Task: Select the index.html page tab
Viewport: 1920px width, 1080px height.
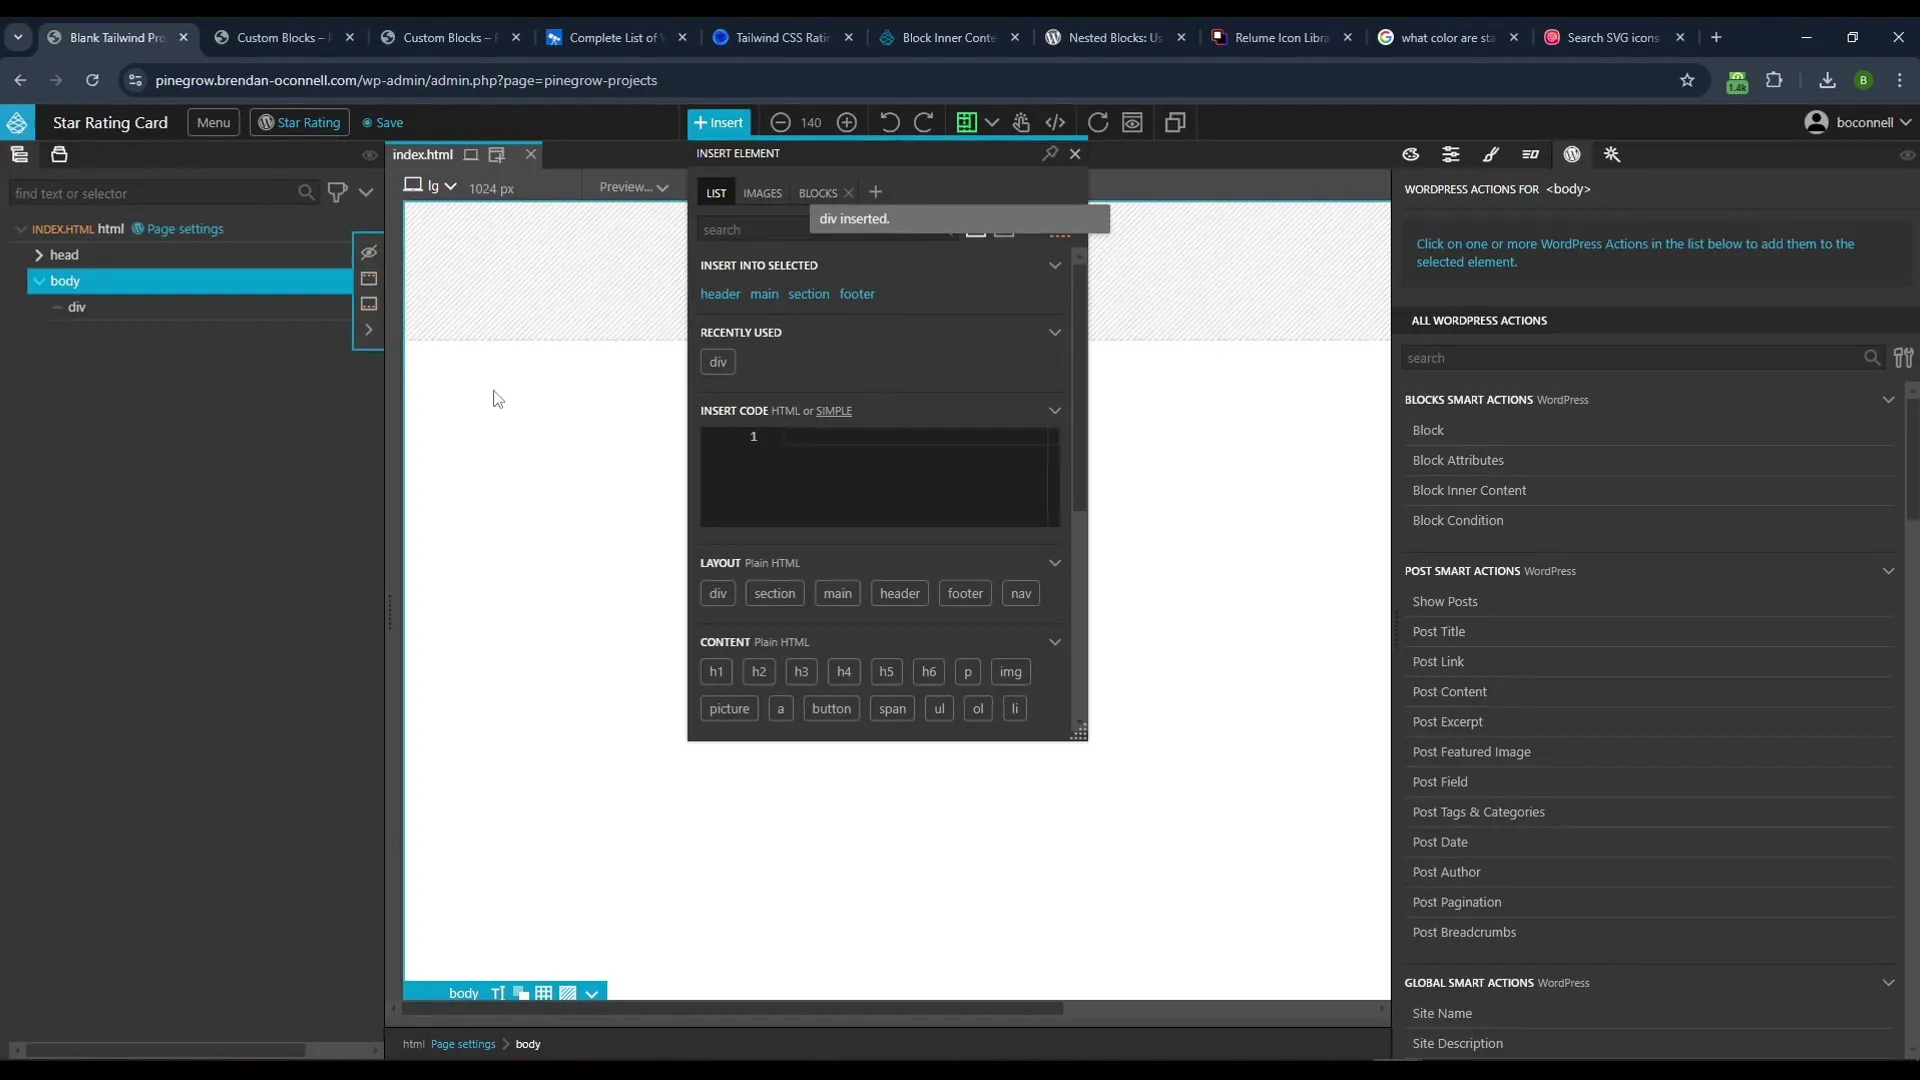Action: (422, 154)
